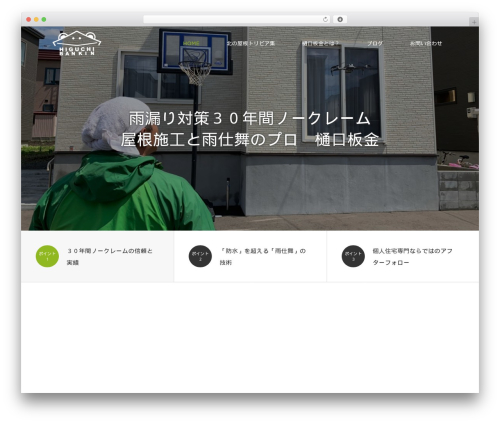Open 北の屋根トリビア集 menu item

tap(251, 43)
